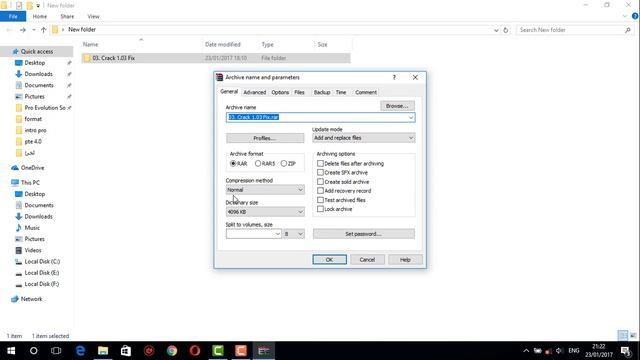Switch to the Backup tab
640x360 pixels.
(x=322, y=92)
